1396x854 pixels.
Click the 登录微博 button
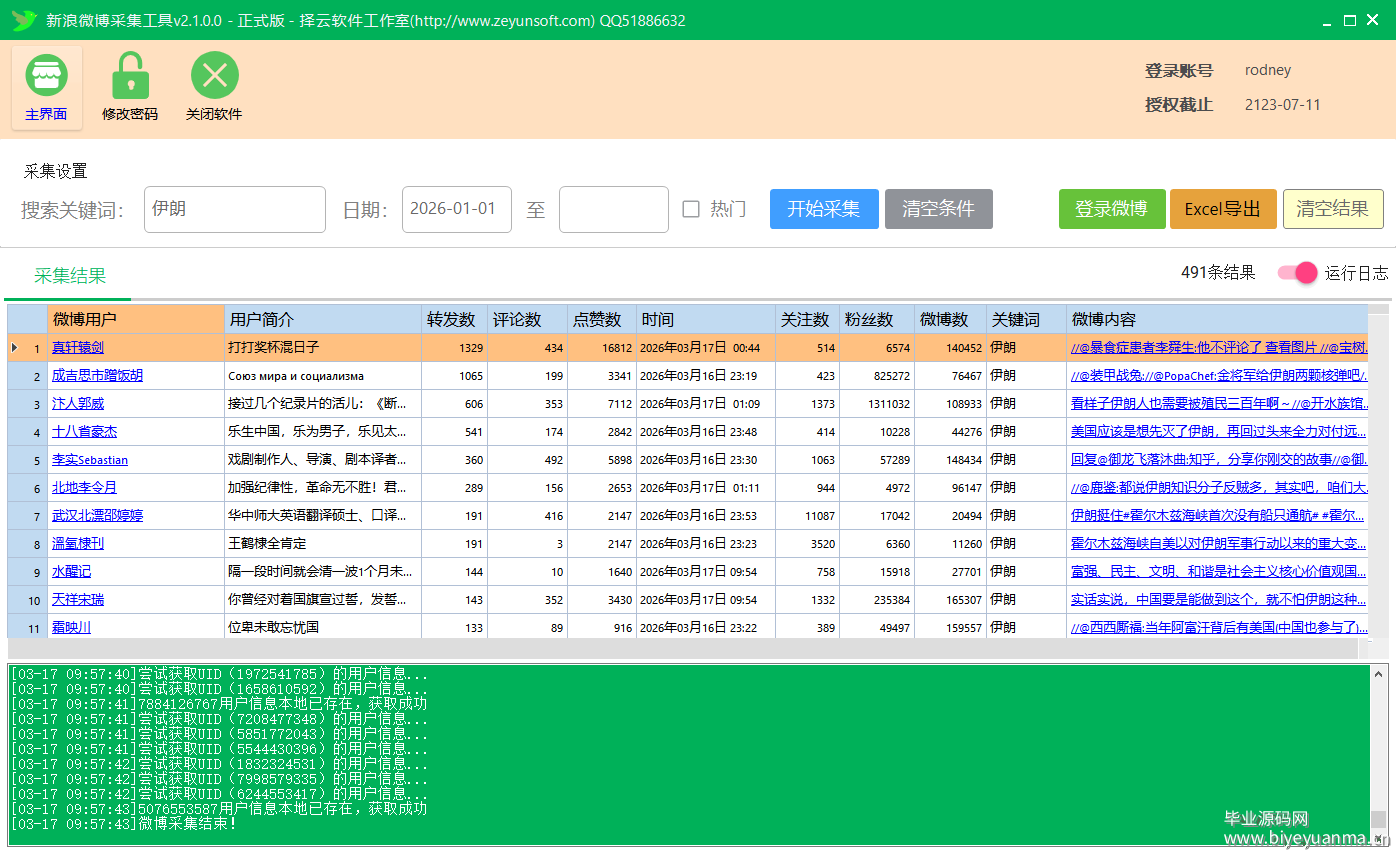pos(1111,209)
